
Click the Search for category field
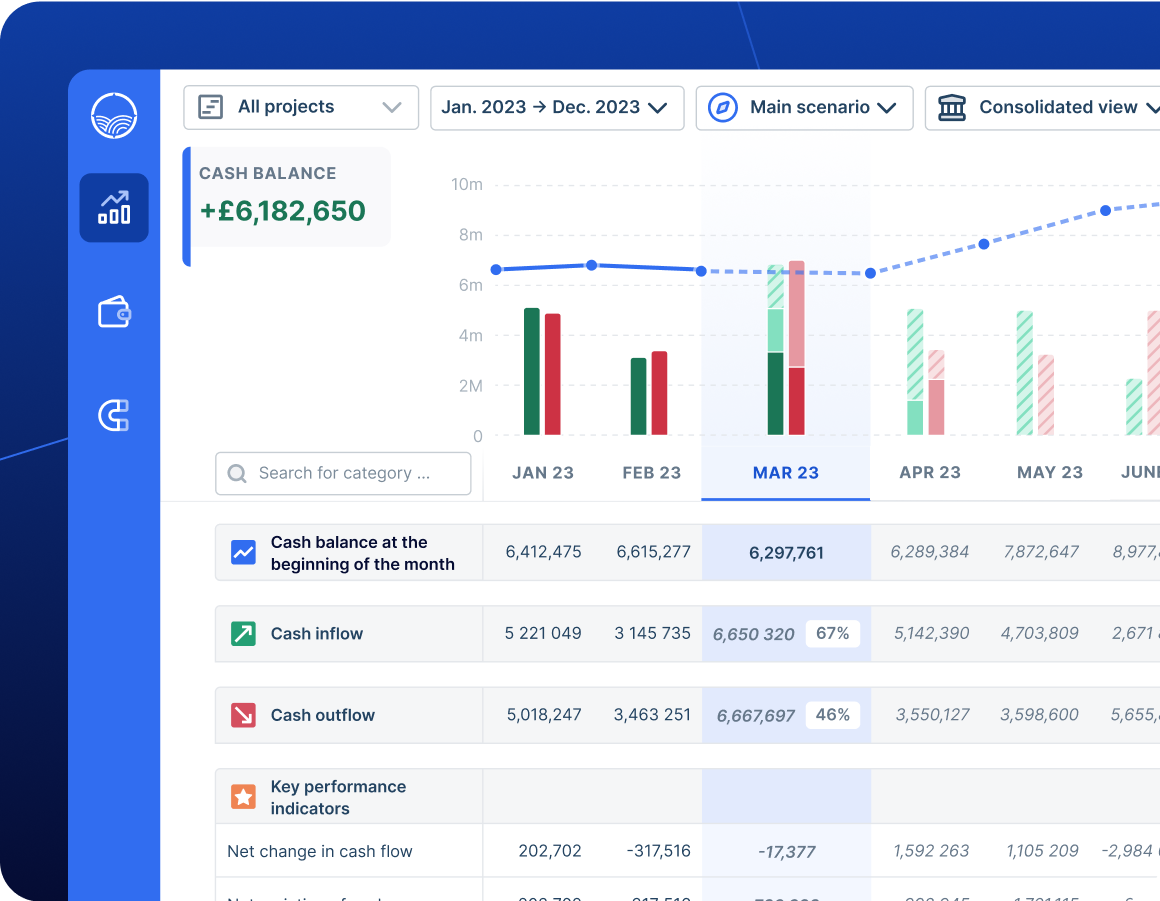343,473
